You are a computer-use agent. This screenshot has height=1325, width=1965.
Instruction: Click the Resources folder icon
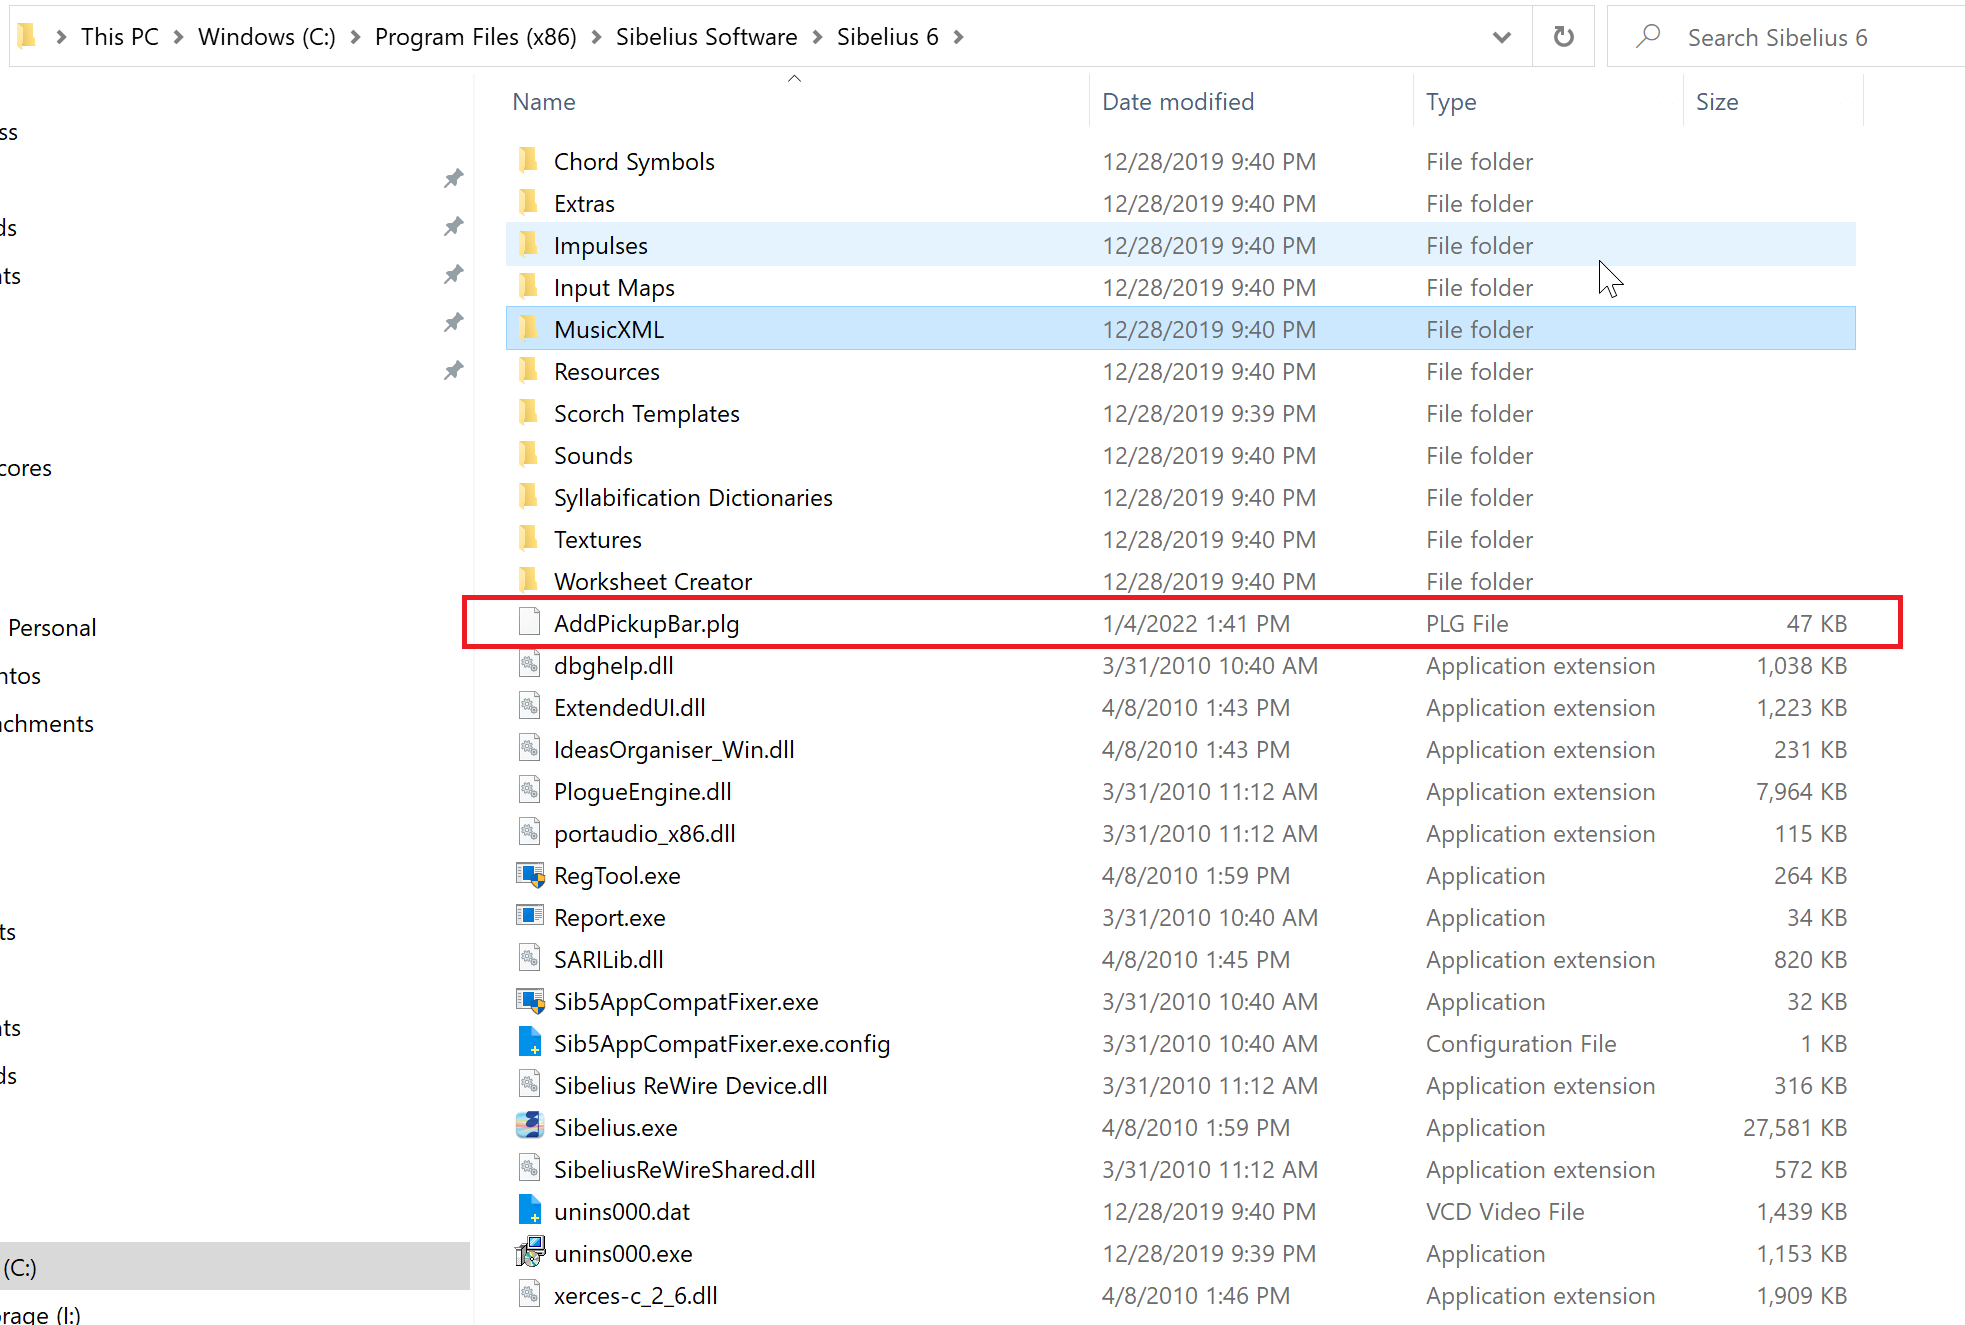pyautogui.click(x=529, y=370)
